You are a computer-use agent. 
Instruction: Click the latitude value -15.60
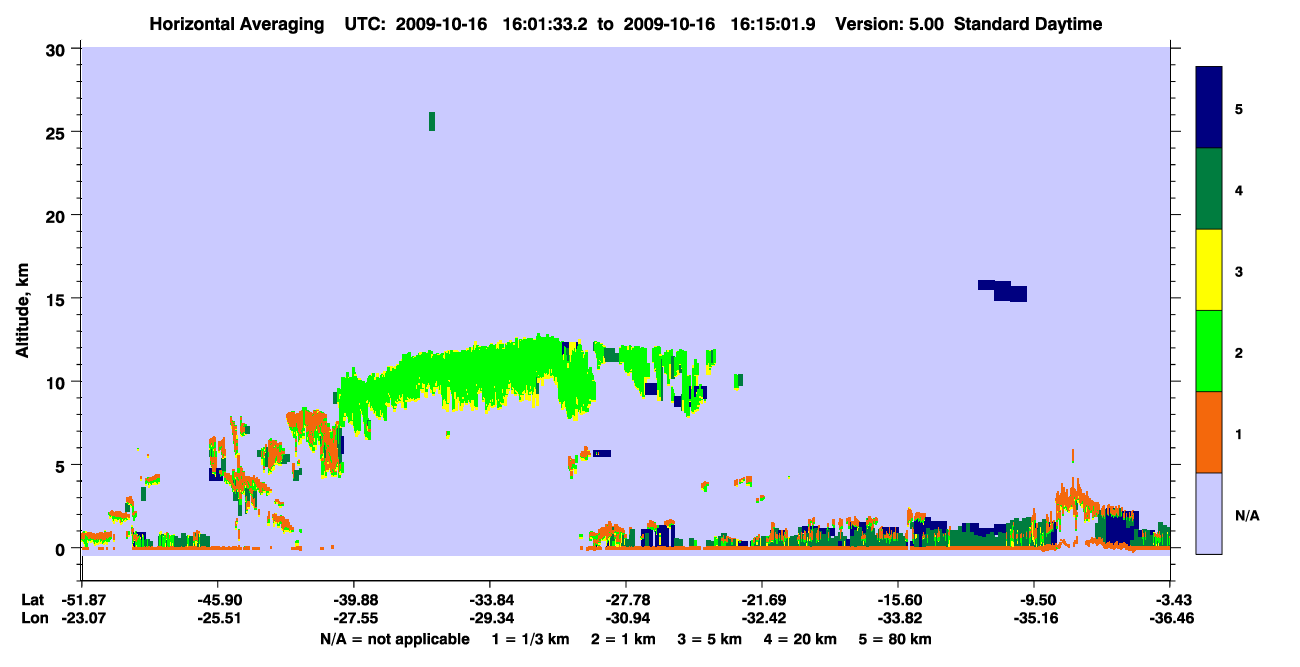(x=898, y=599)
